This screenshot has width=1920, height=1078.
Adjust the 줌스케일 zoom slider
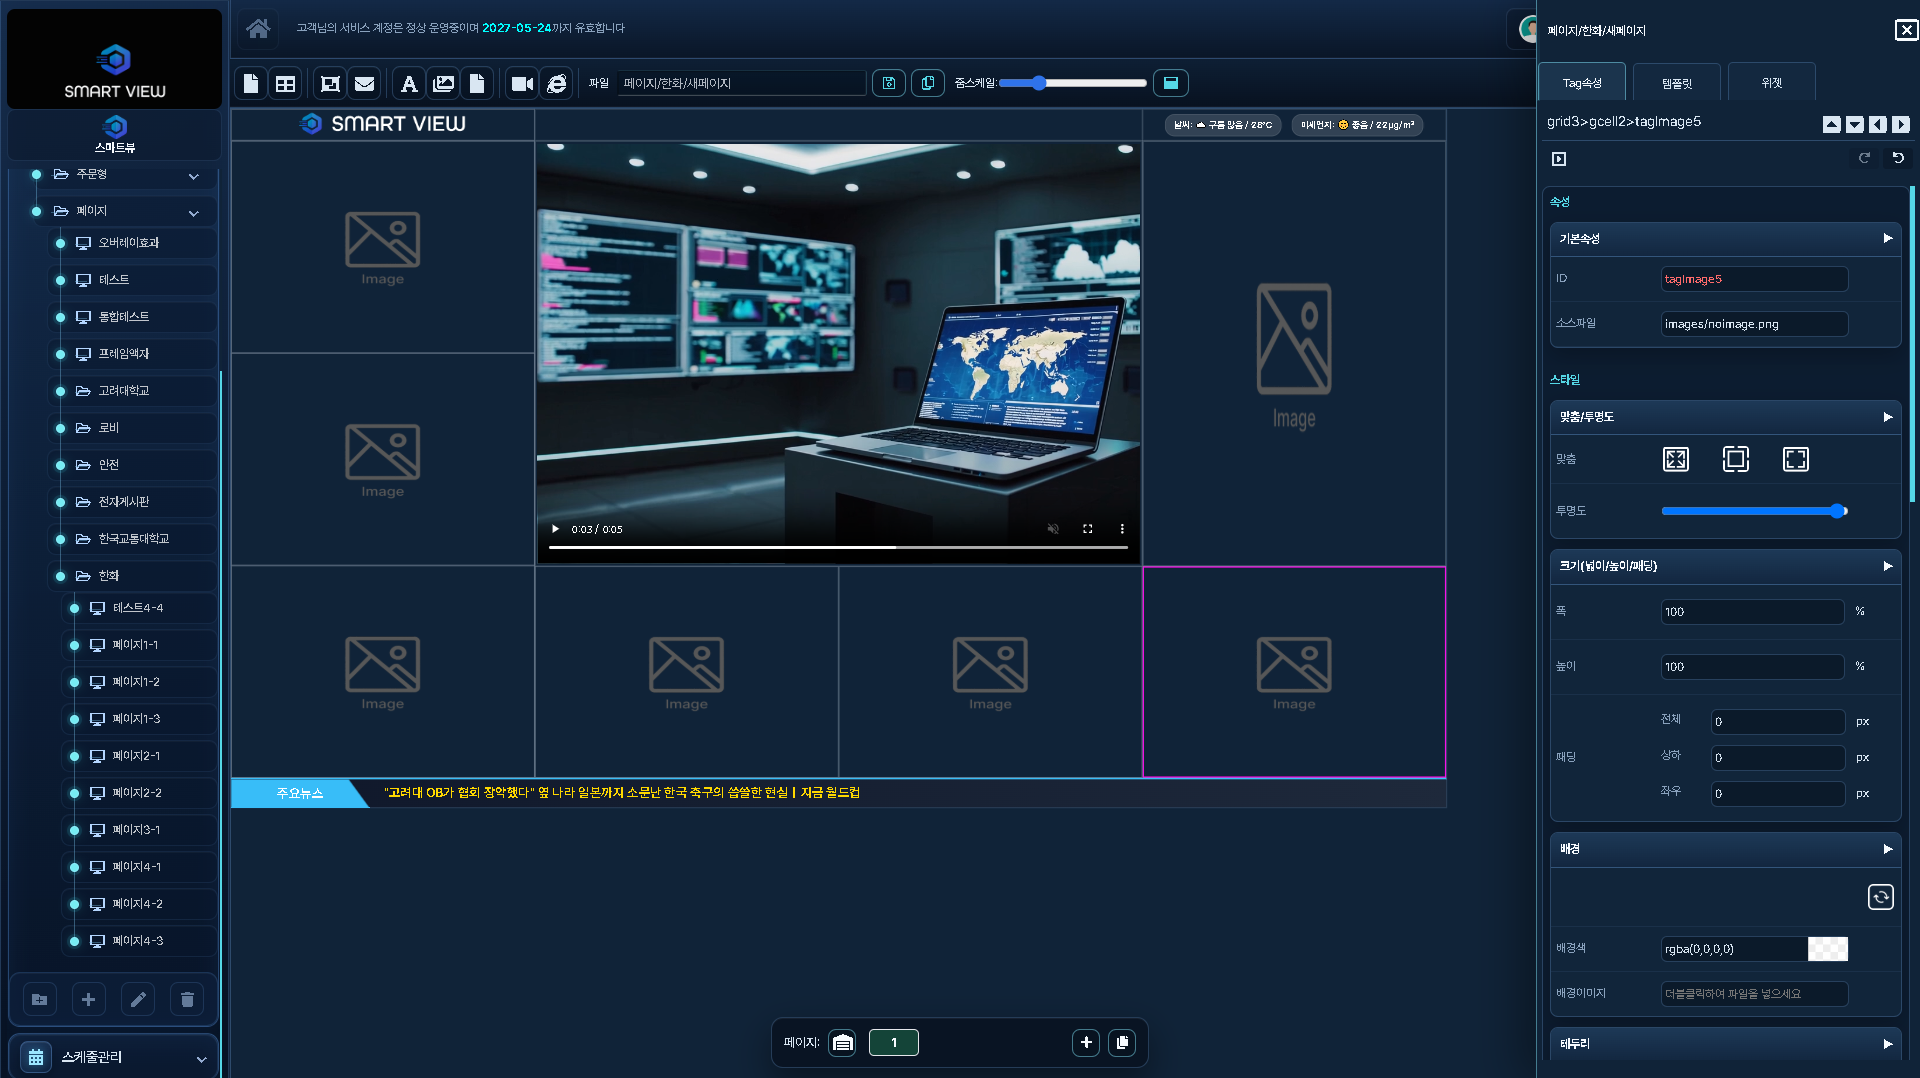(1072, 83)
